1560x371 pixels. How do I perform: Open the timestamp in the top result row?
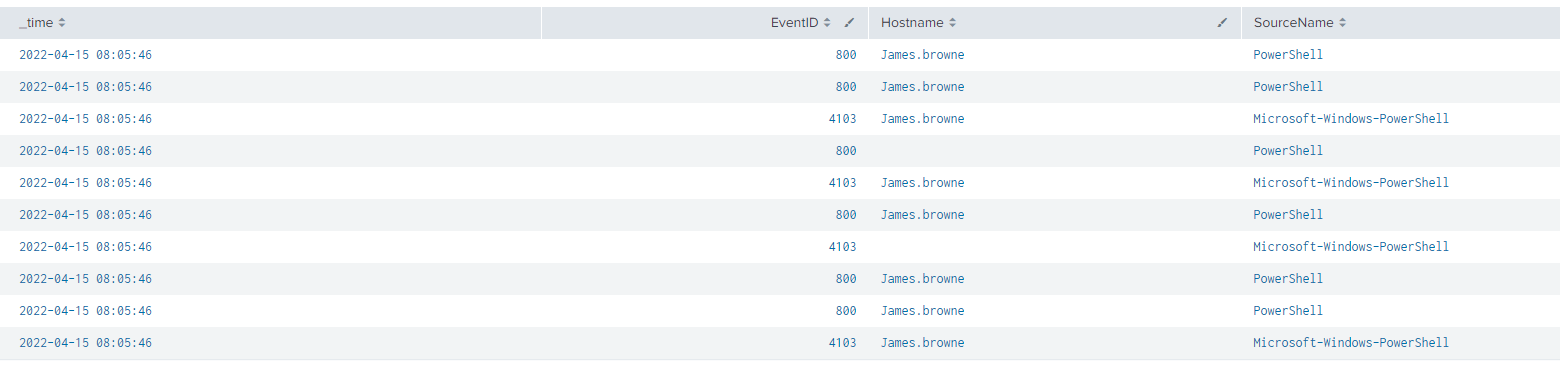coord(86,55)
